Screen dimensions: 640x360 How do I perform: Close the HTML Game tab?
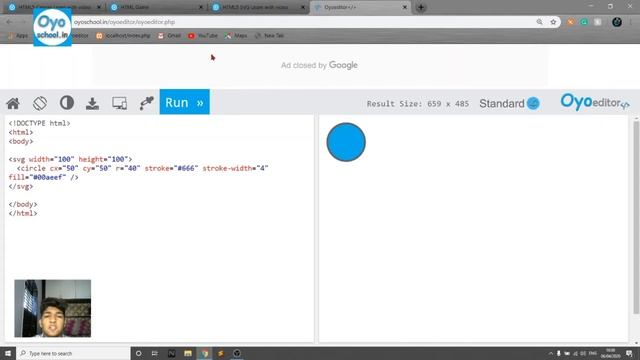click(x=200, y=7)
